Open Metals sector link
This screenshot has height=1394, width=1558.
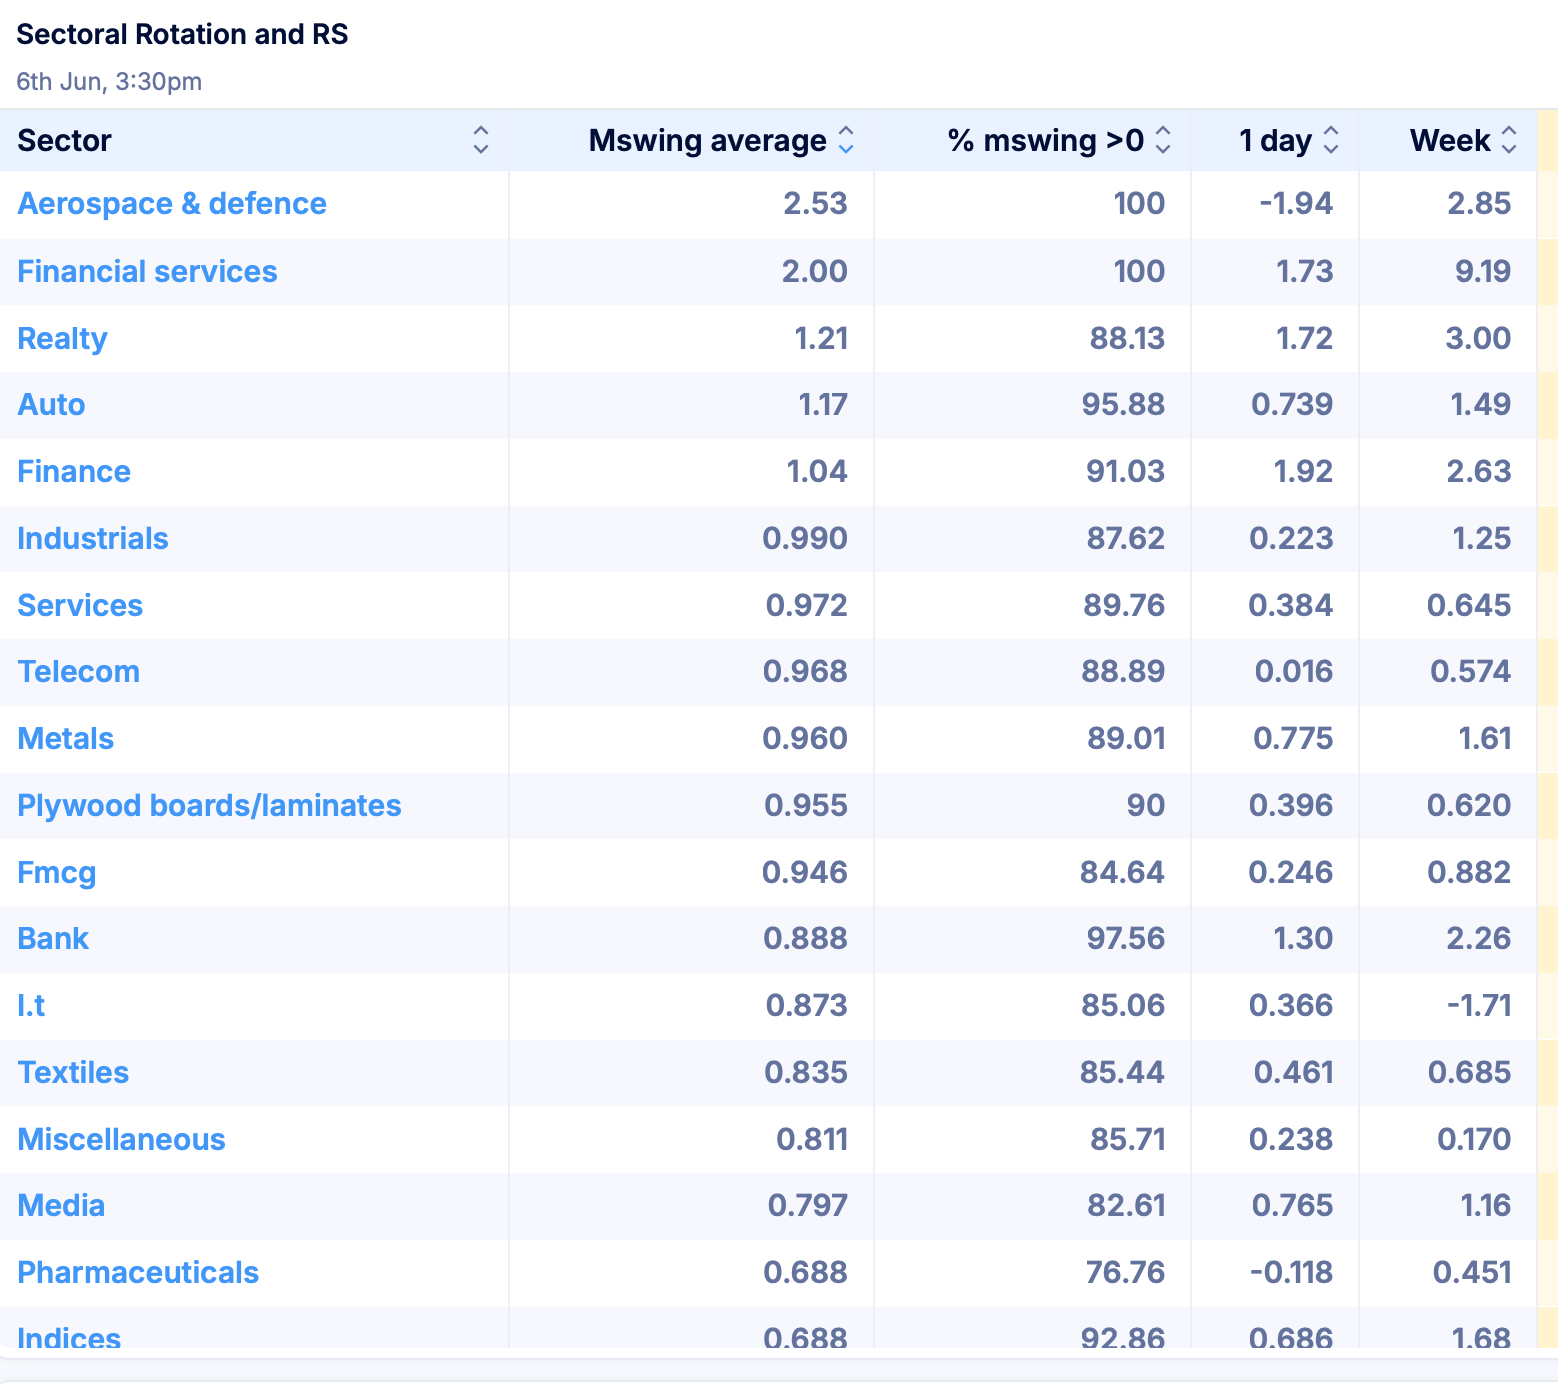[65, 739]
